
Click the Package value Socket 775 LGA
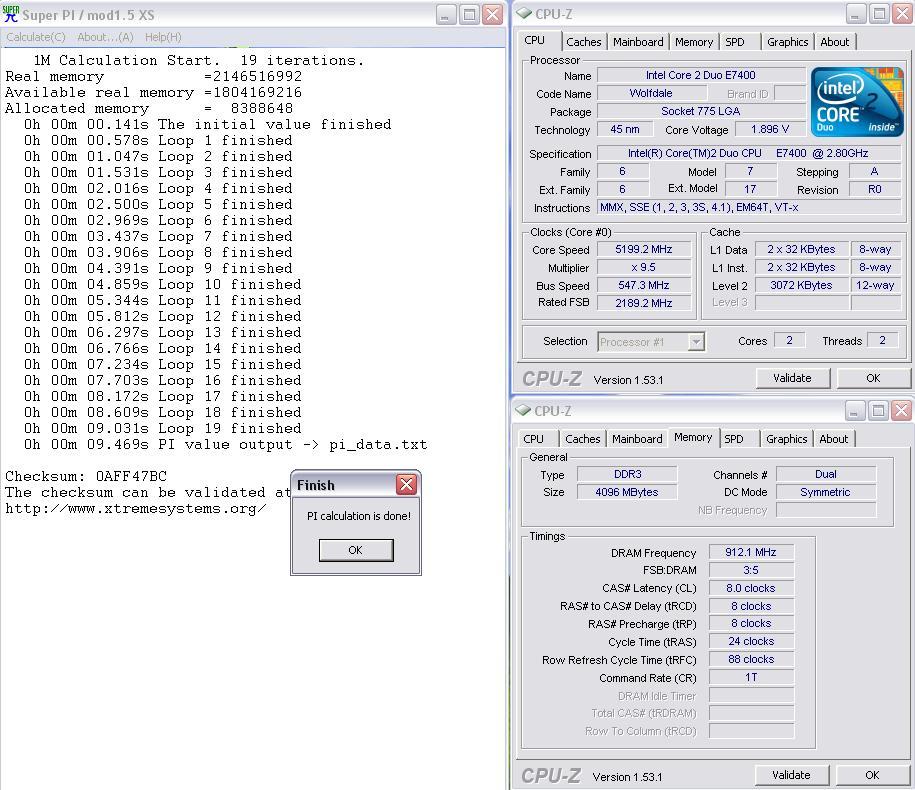click(x=701, y=111)
